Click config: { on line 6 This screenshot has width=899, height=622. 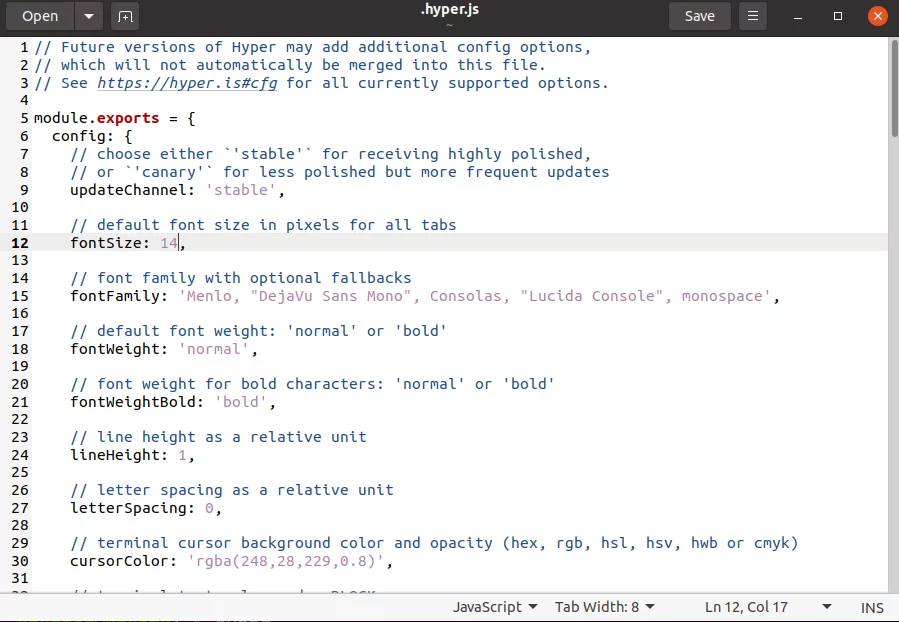point(92,136)
